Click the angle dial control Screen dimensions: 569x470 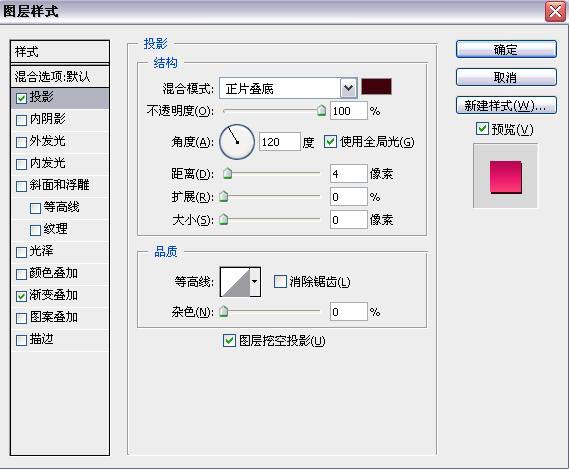[x=237, y=142]
